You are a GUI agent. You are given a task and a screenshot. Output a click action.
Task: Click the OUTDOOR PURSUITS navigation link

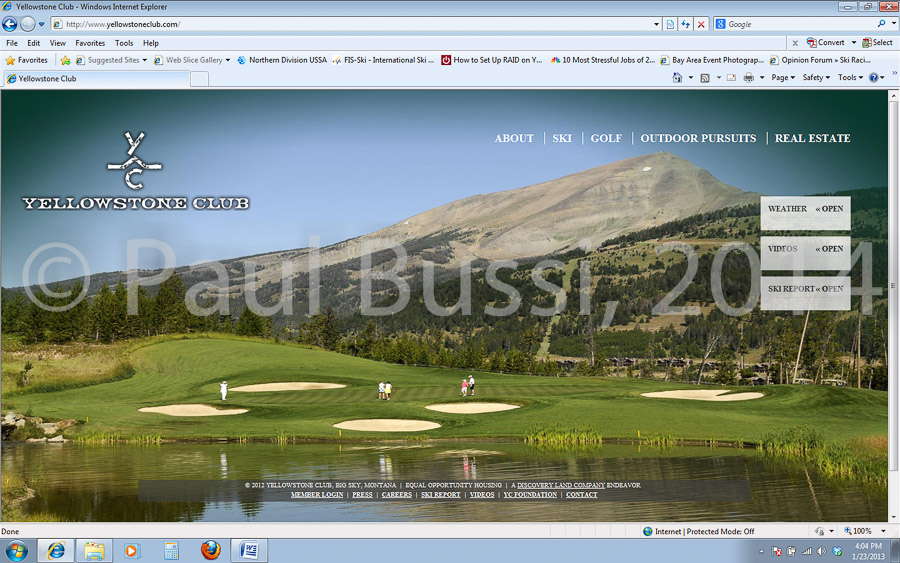coord(698,138)
